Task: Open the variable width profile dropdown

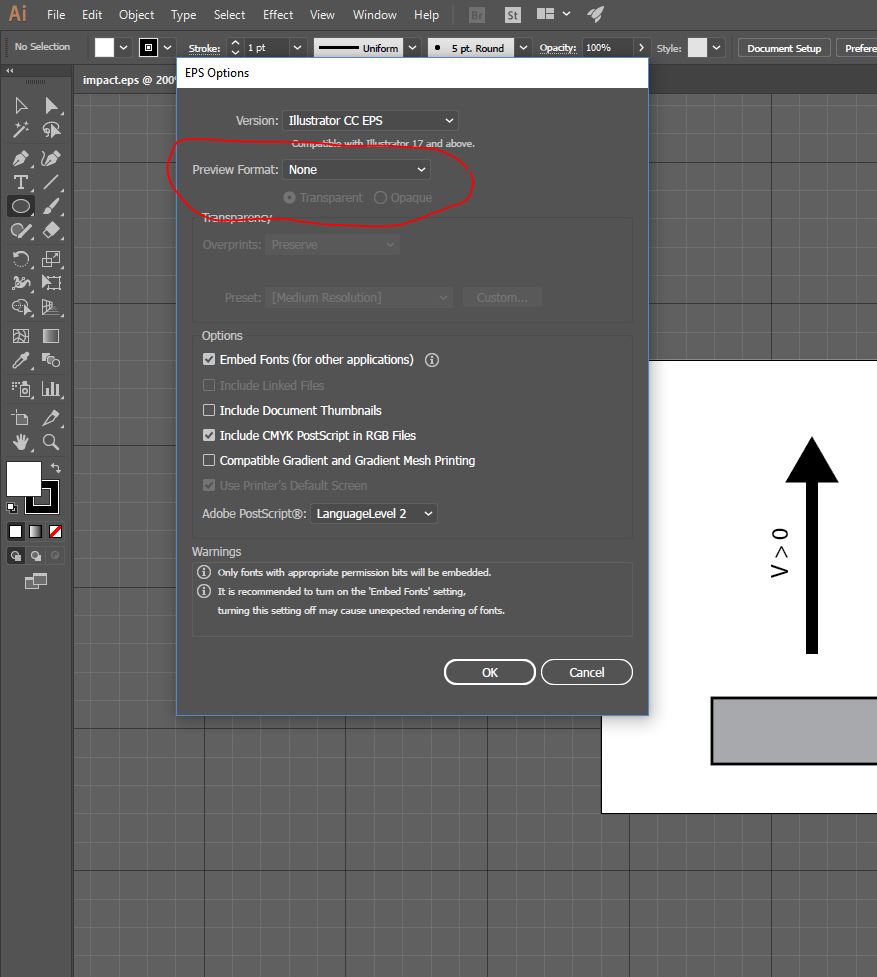Action: click(x=412, y=48)
